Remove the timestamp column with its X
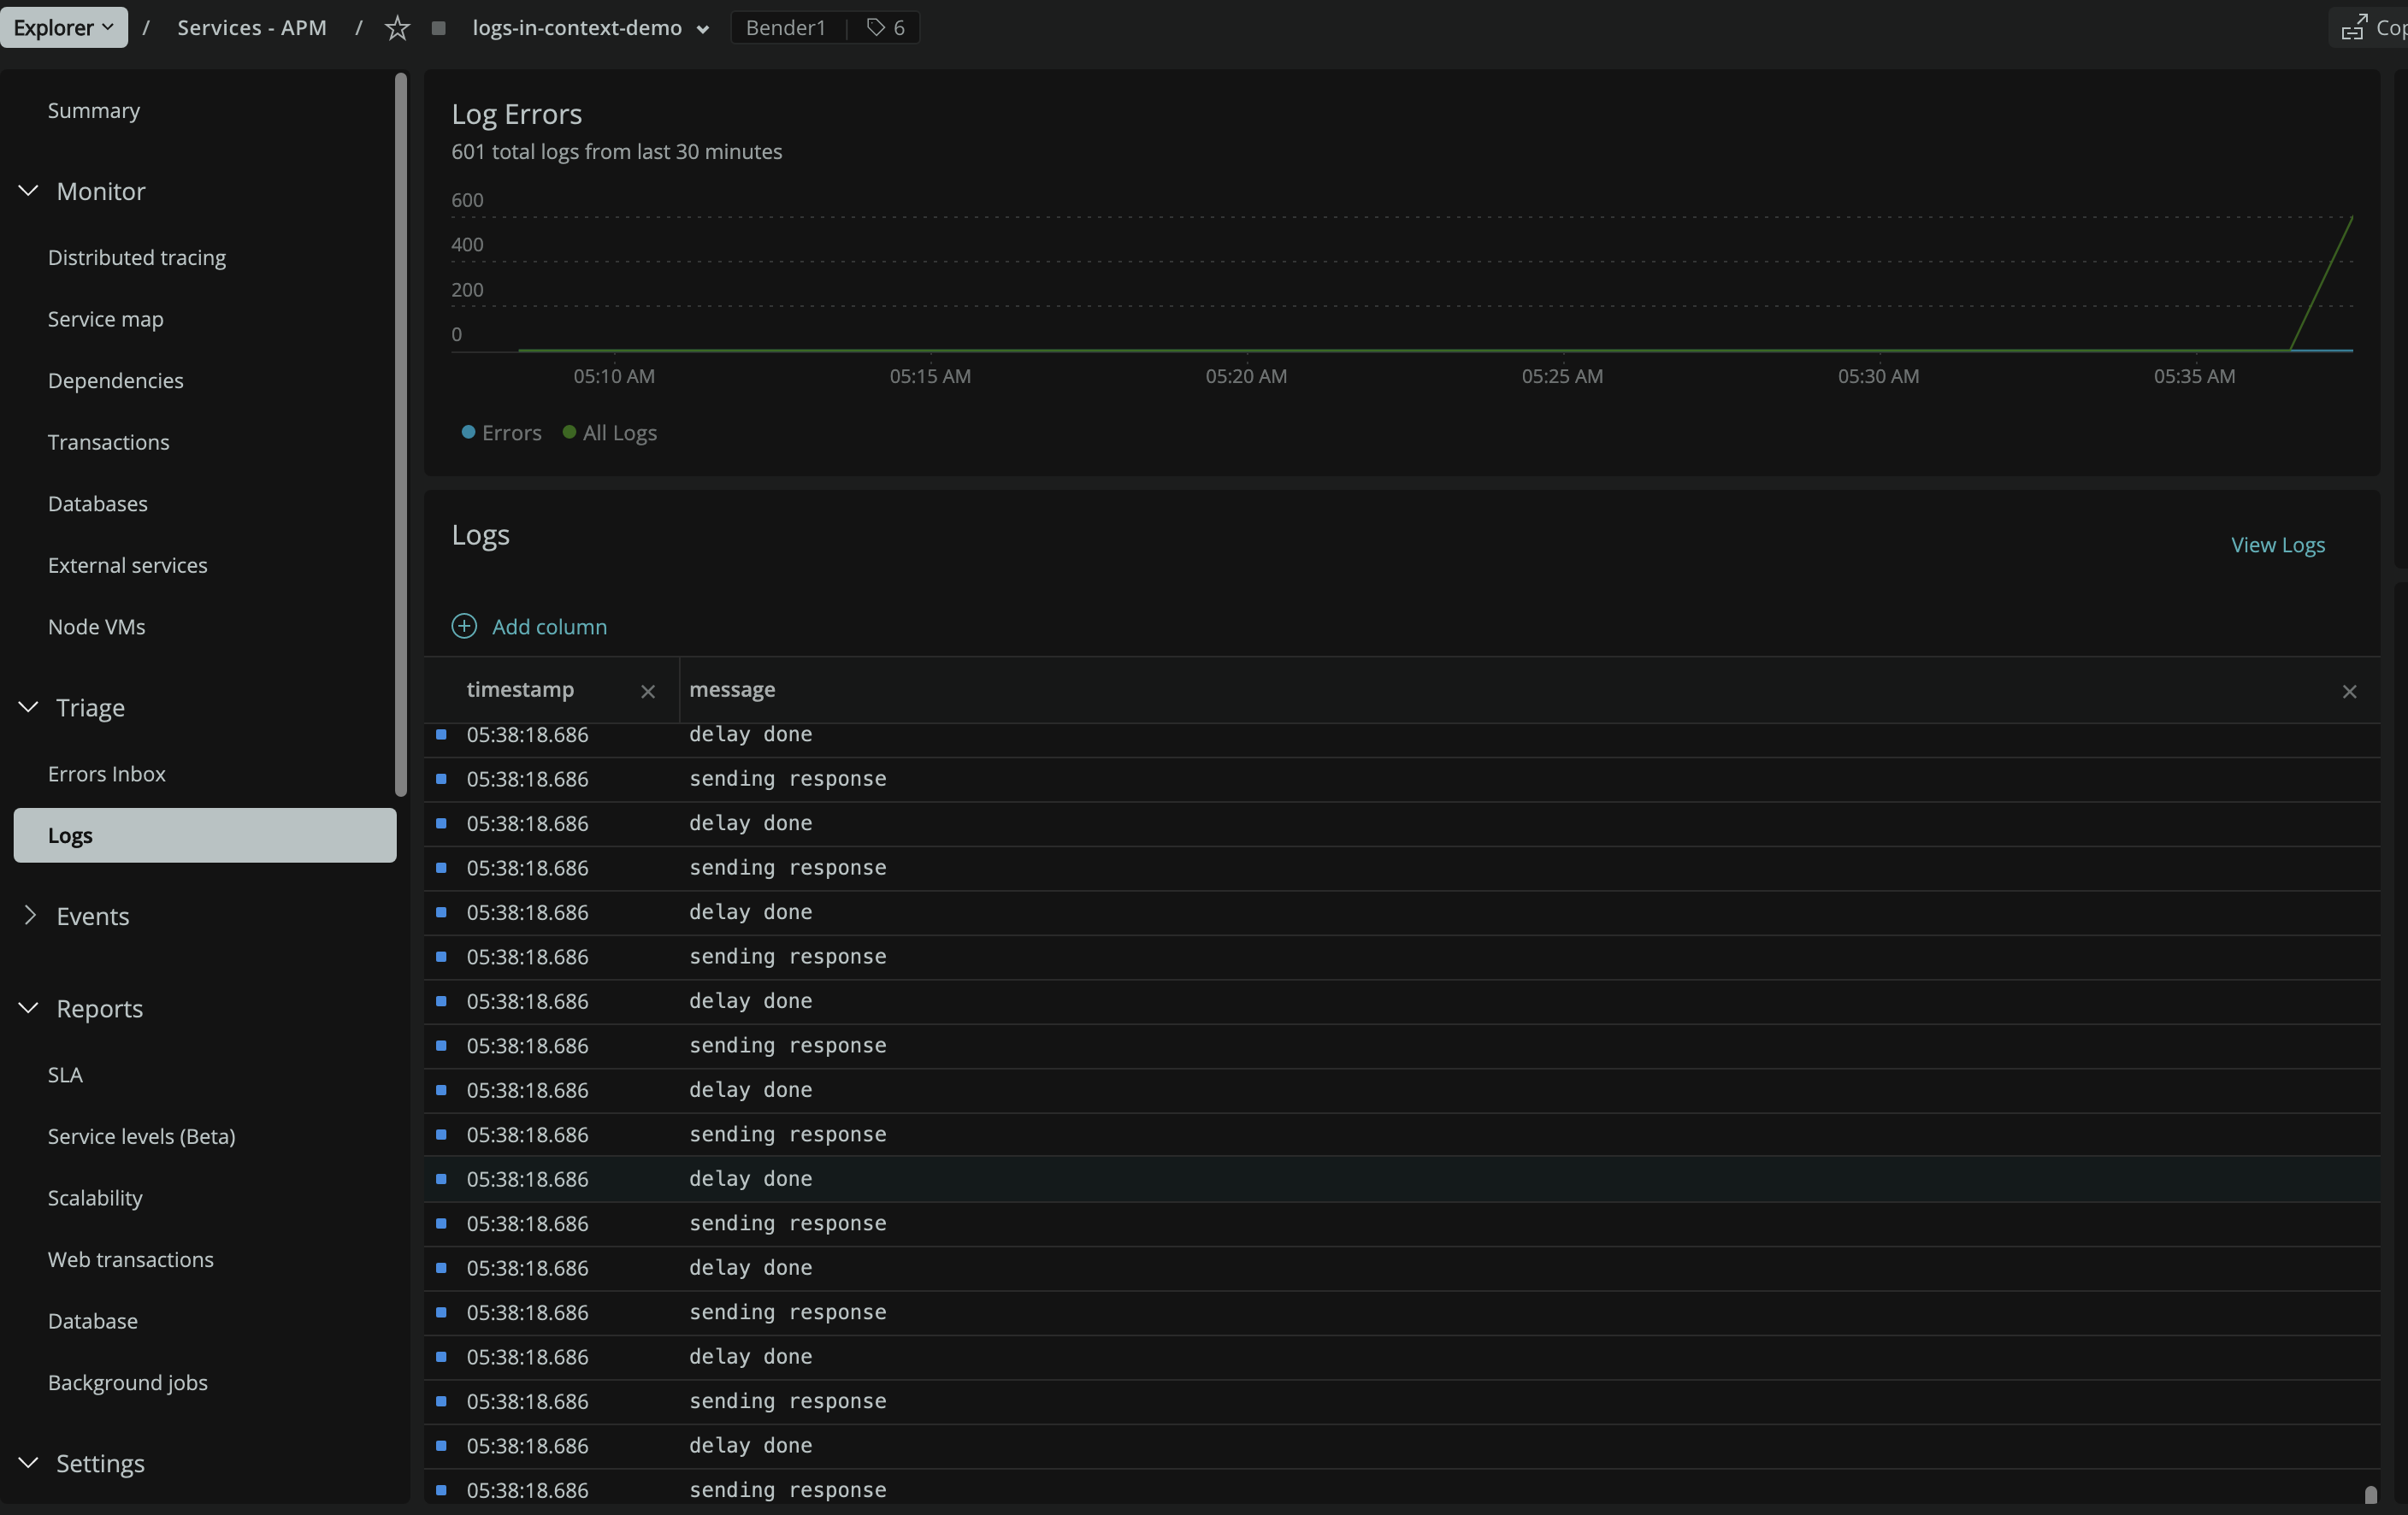The image size is (2408, 1515). click(648, 691)
